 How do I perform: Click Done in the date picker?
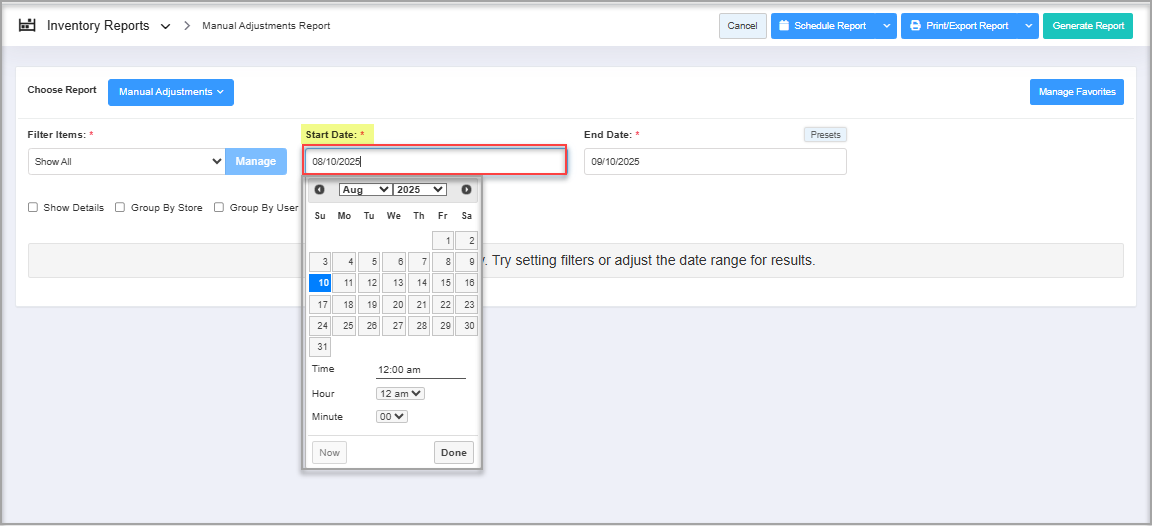pos(453,453)
